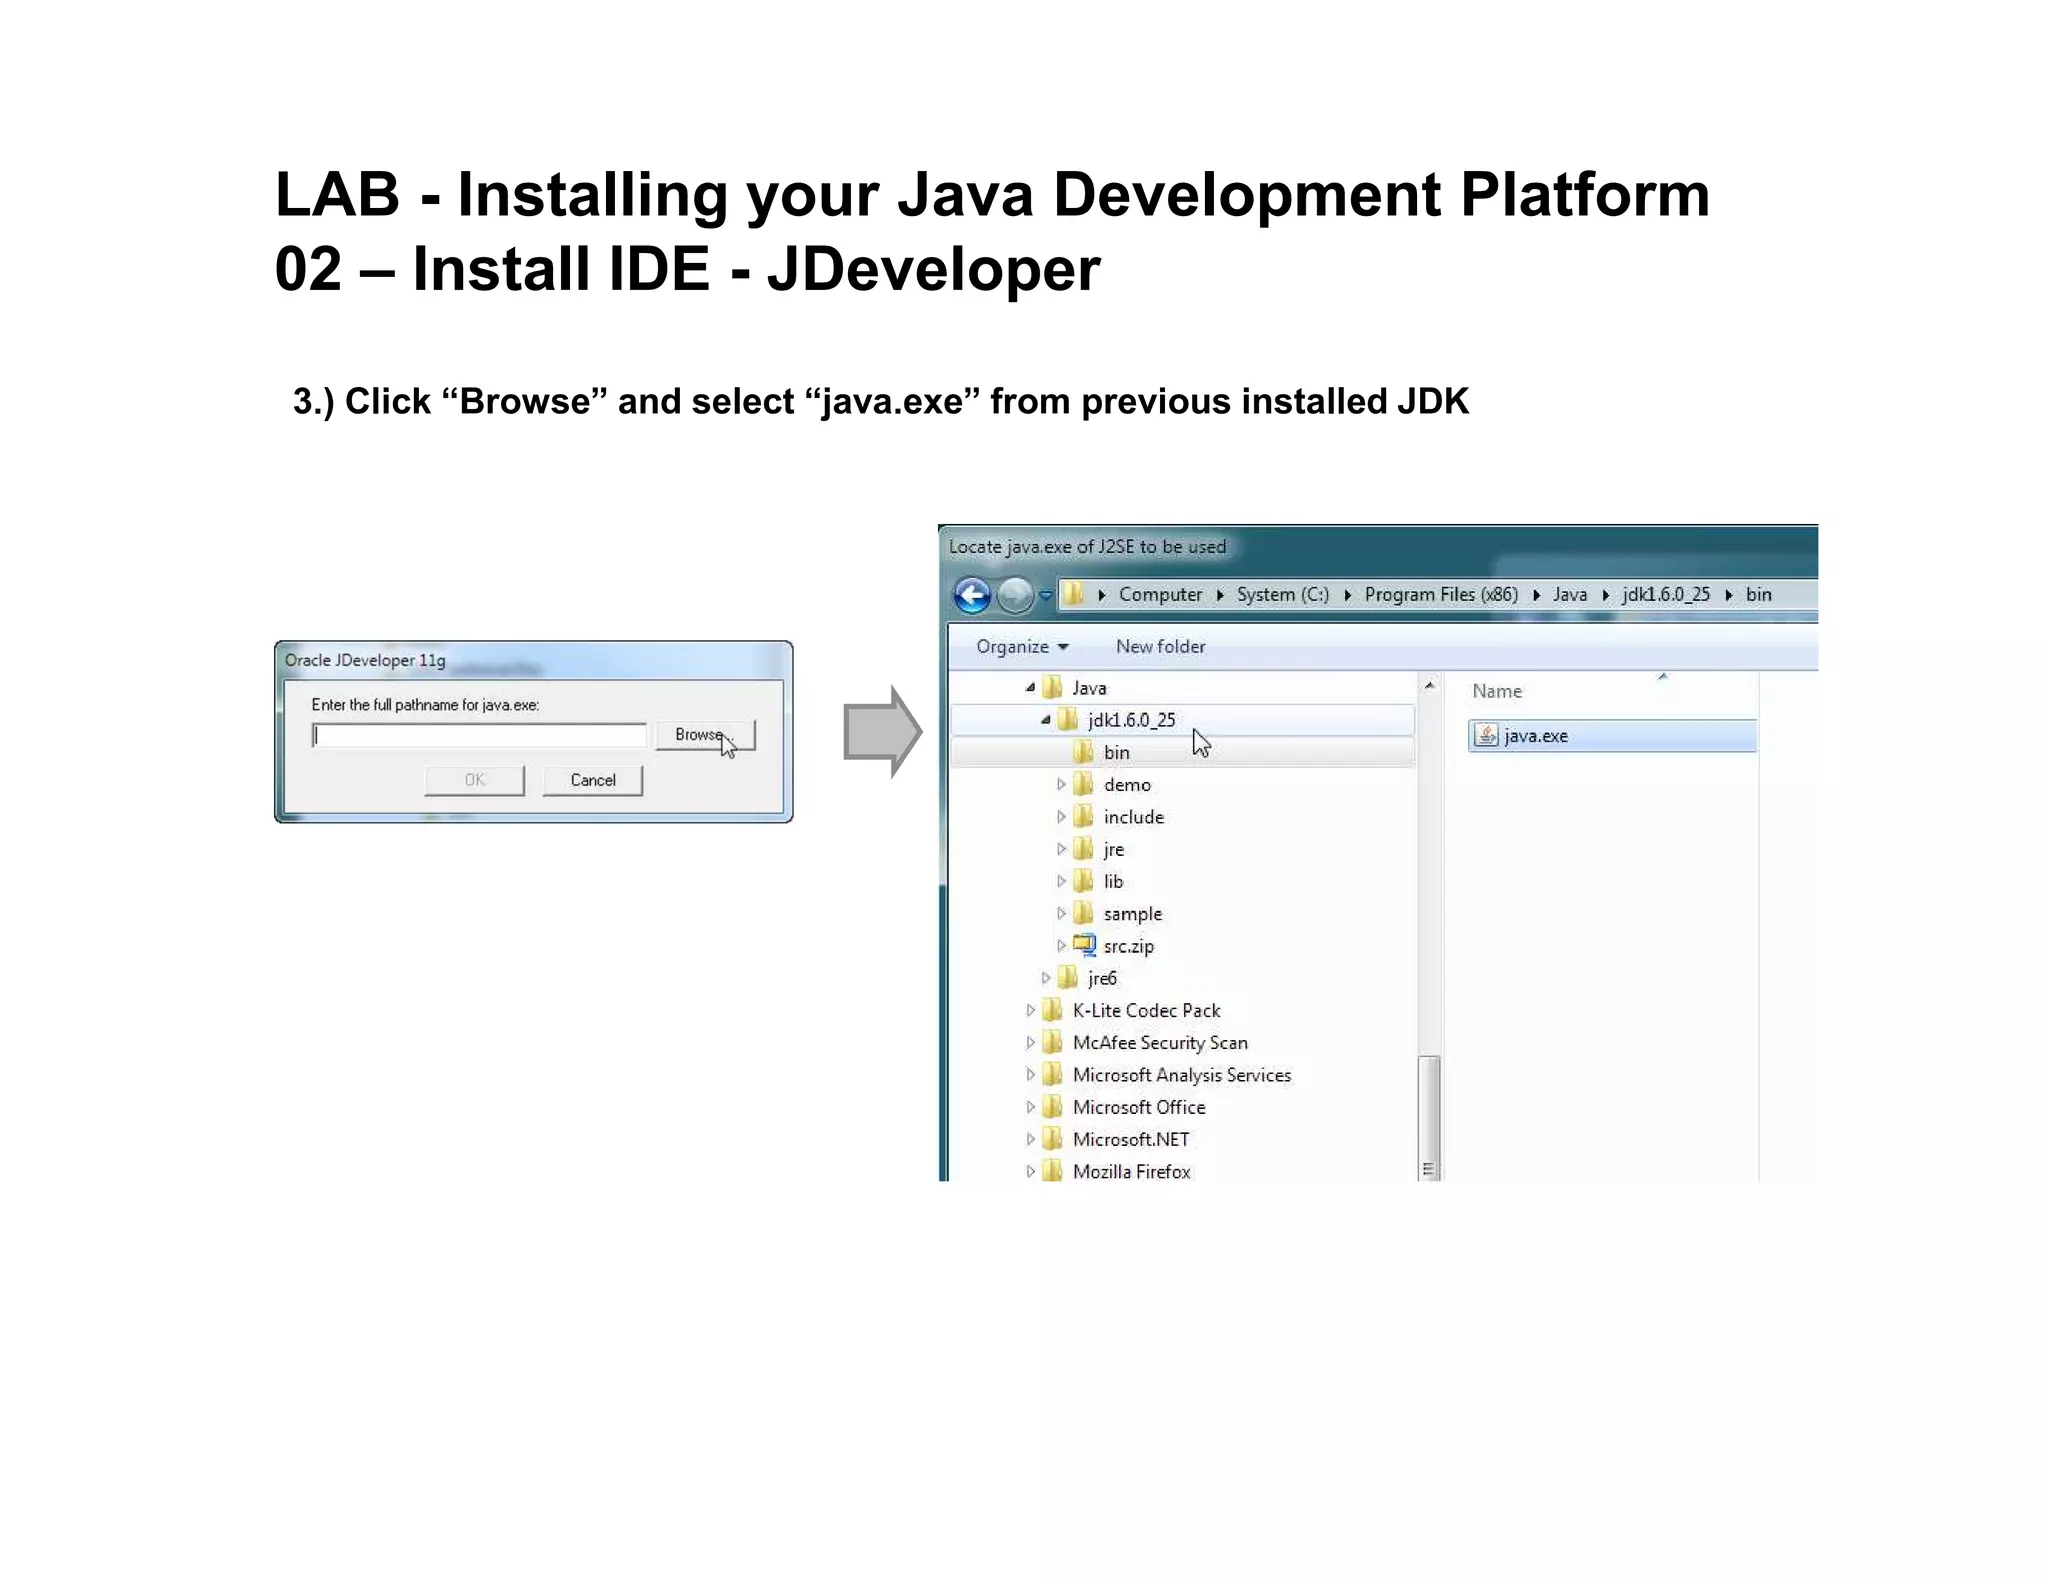Expand the demo folder node
Image resolution: width=2048 pixels, height=1582 pixels.
tap(1061, 785)
